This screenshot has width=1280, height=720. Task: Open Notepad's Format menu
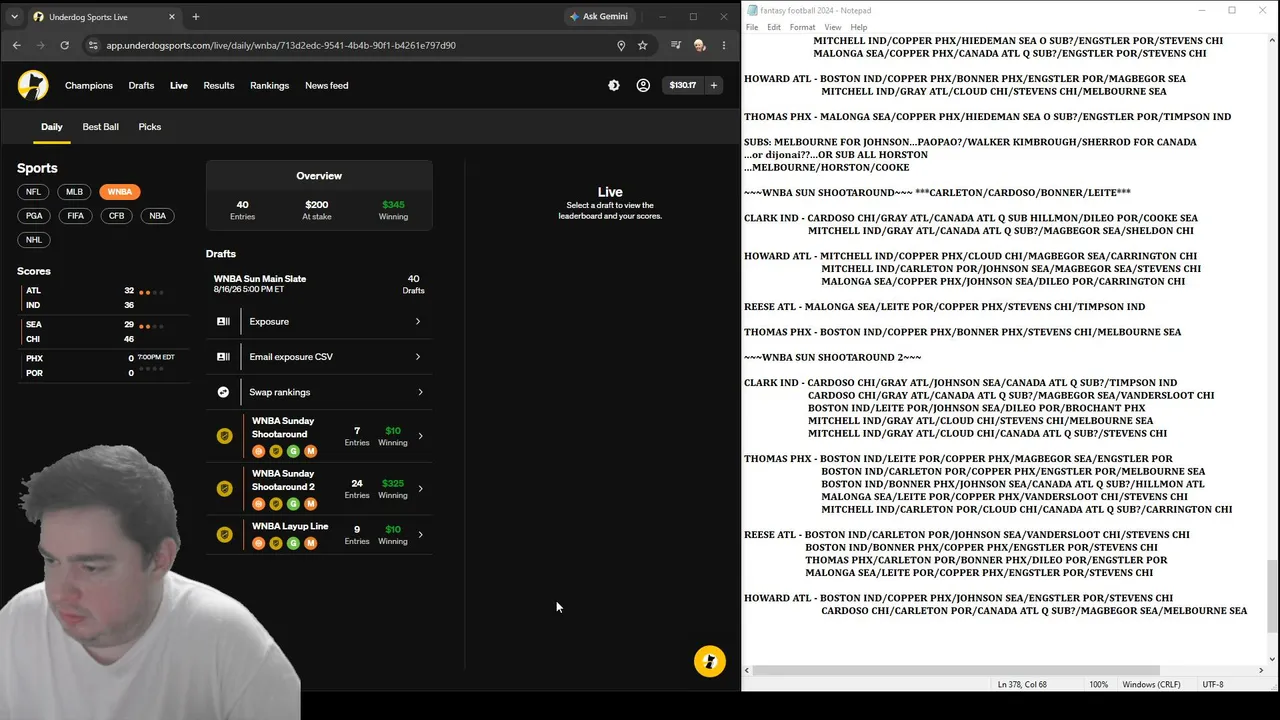point(802,27)
